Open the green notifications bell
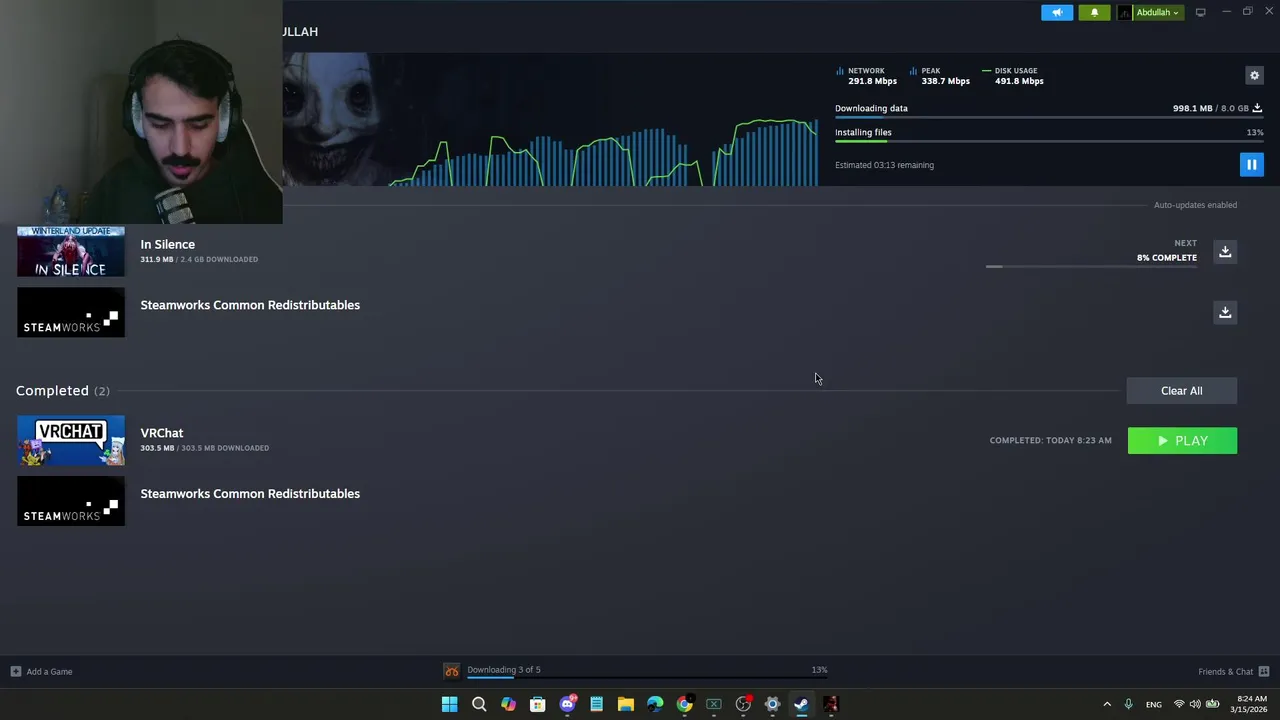 [x=1094, y=12]
